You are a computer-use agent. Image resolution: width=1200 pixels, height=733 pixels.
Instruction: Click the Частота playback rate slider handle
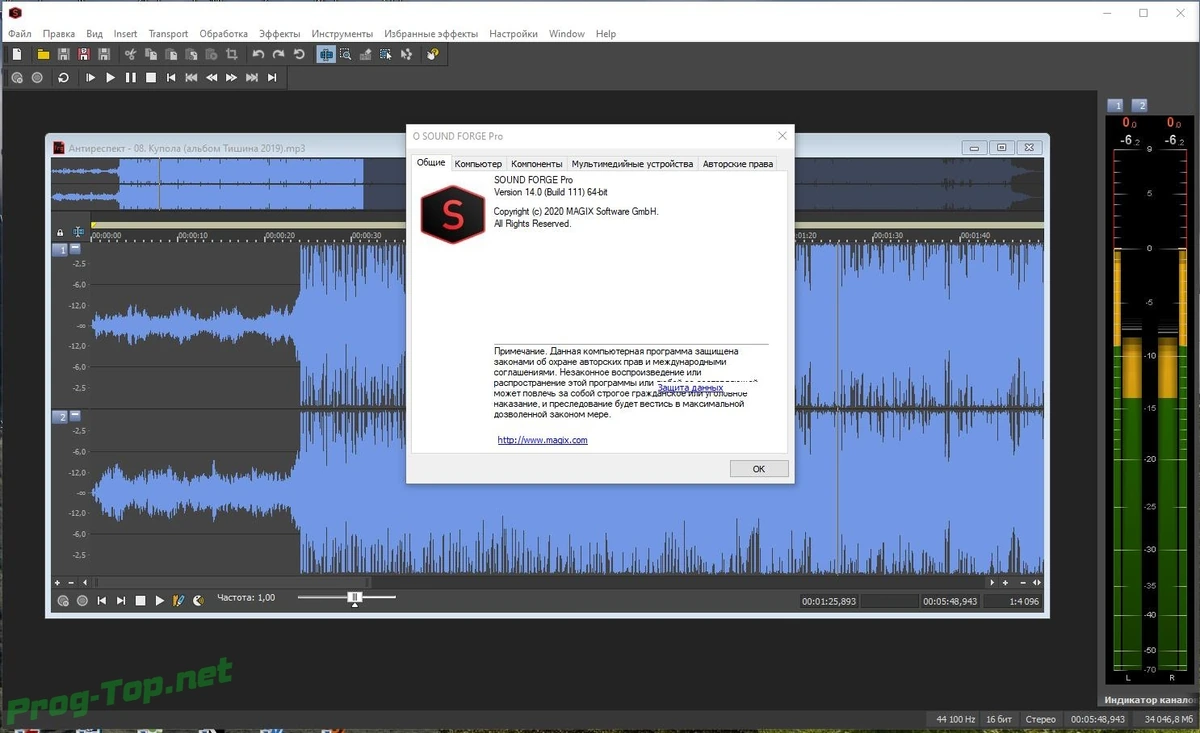tap(354, 598)
